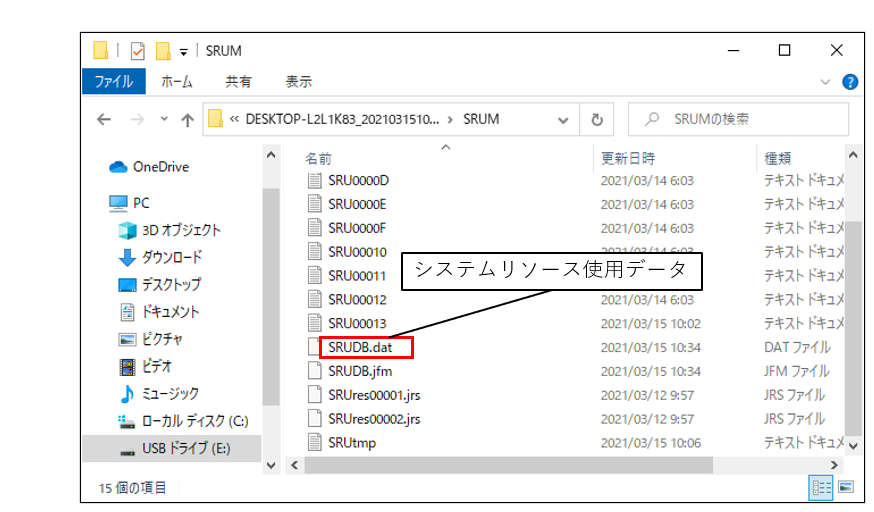This screenshot has width=874, height=512.
Task: Open Explorer help question mark
Action: tap(850, 82)
